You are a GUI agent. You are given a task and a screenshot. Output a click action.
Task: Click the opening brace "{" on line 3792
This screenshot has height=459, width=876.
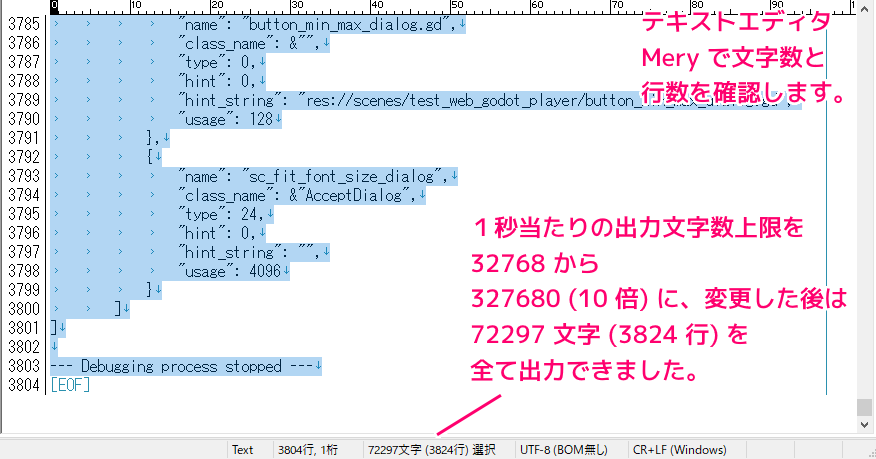pos(150,157)
